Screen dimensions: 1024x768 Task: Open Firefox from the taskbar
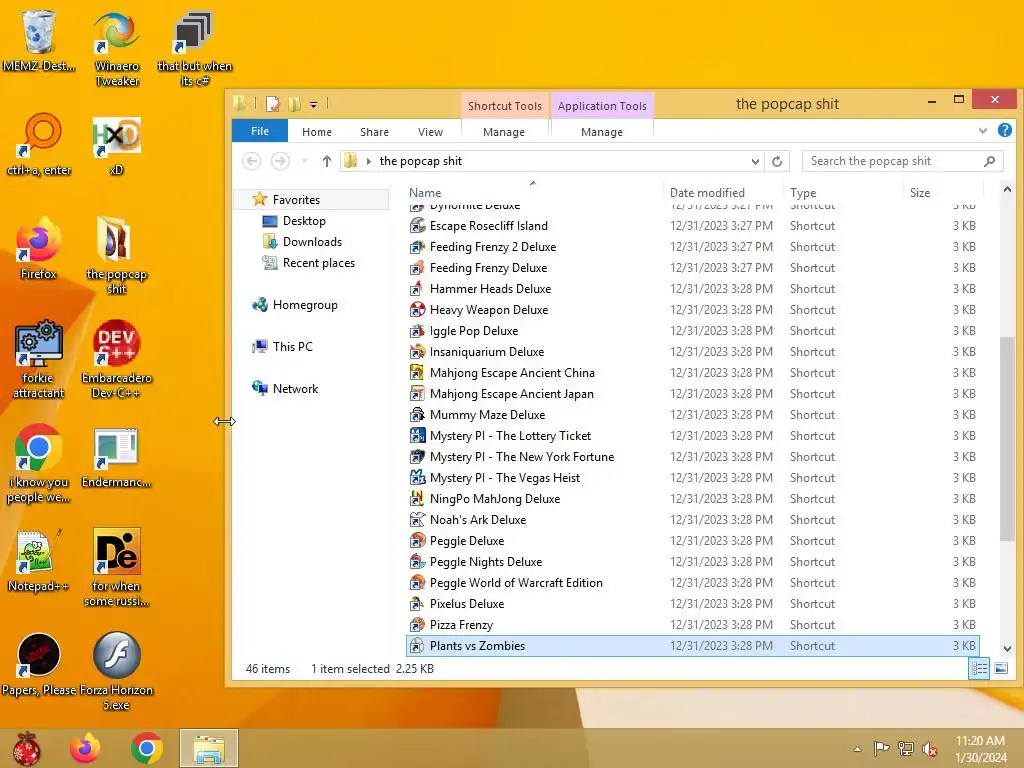point(85,748)
